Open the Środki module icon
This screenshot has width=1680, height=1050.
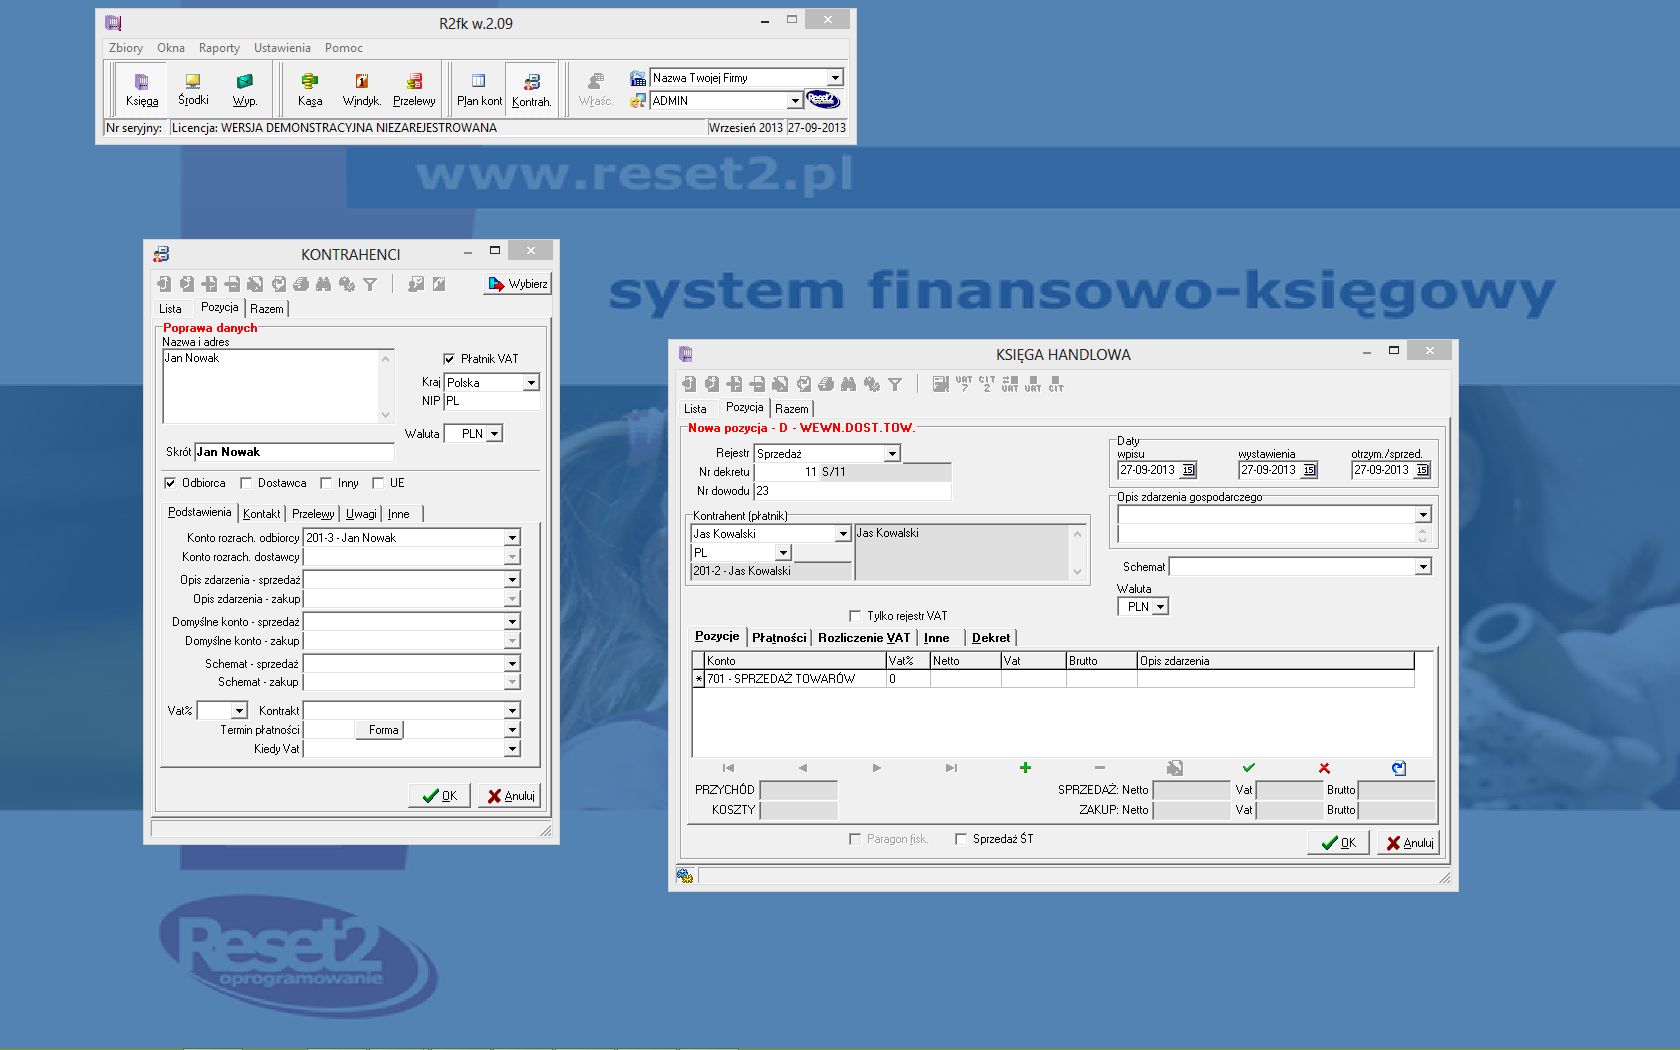point(193,89)
